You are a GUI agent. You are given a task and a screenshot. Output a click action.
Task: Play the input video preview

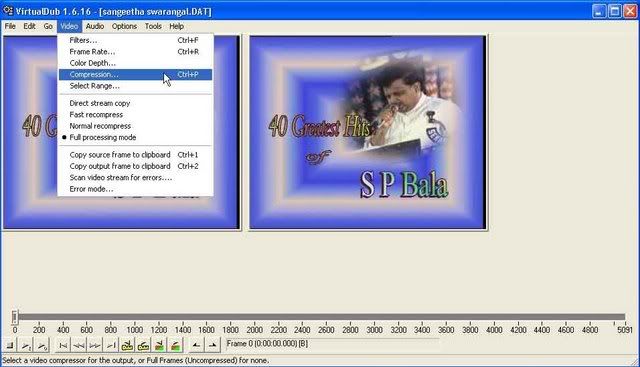pos(26,345)
